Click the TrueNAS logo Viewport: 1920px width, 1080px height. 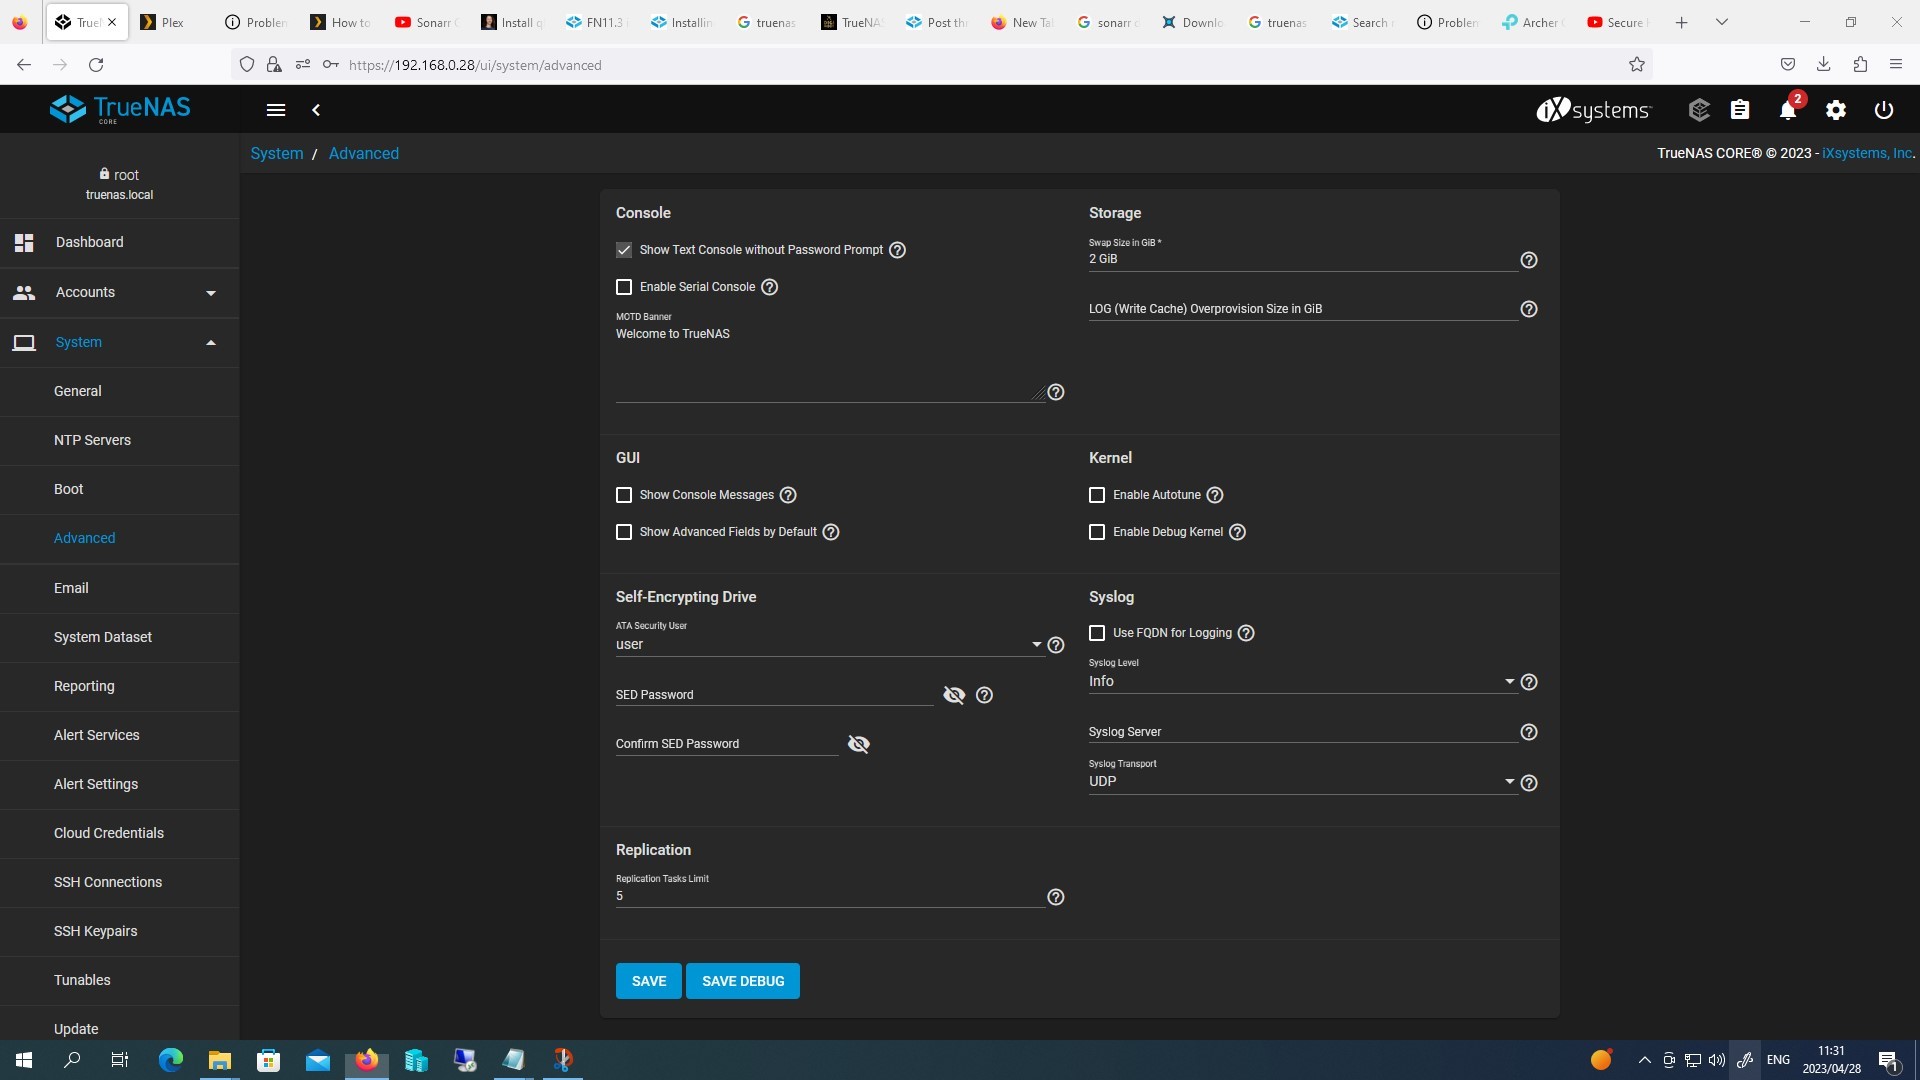(x=120, y=109)
